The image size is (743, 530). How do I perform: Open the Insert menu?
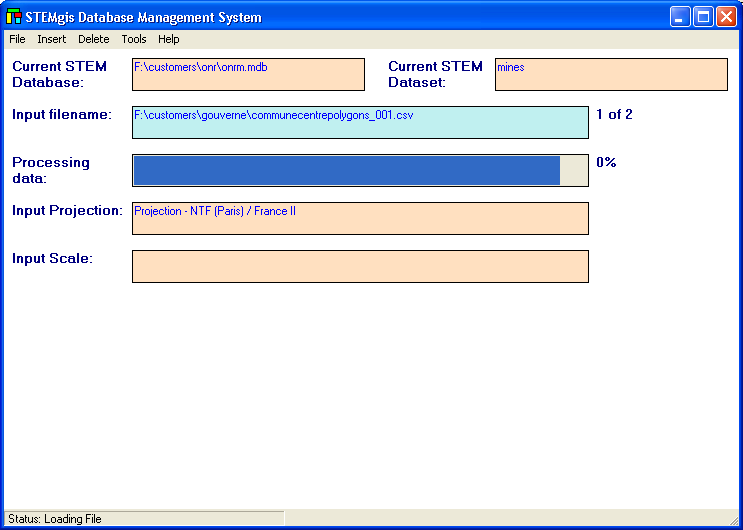tap(52, 39)
